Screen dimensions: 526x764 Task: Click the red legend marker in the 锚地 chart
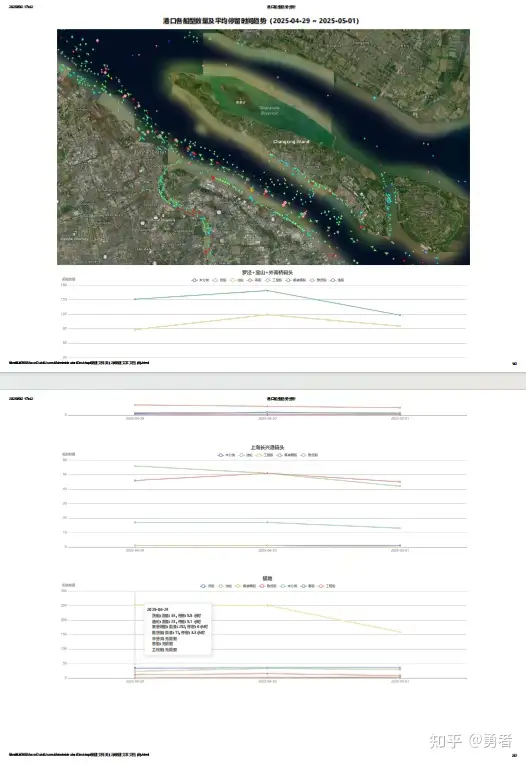pyautogui.click(x=262, y=586)
